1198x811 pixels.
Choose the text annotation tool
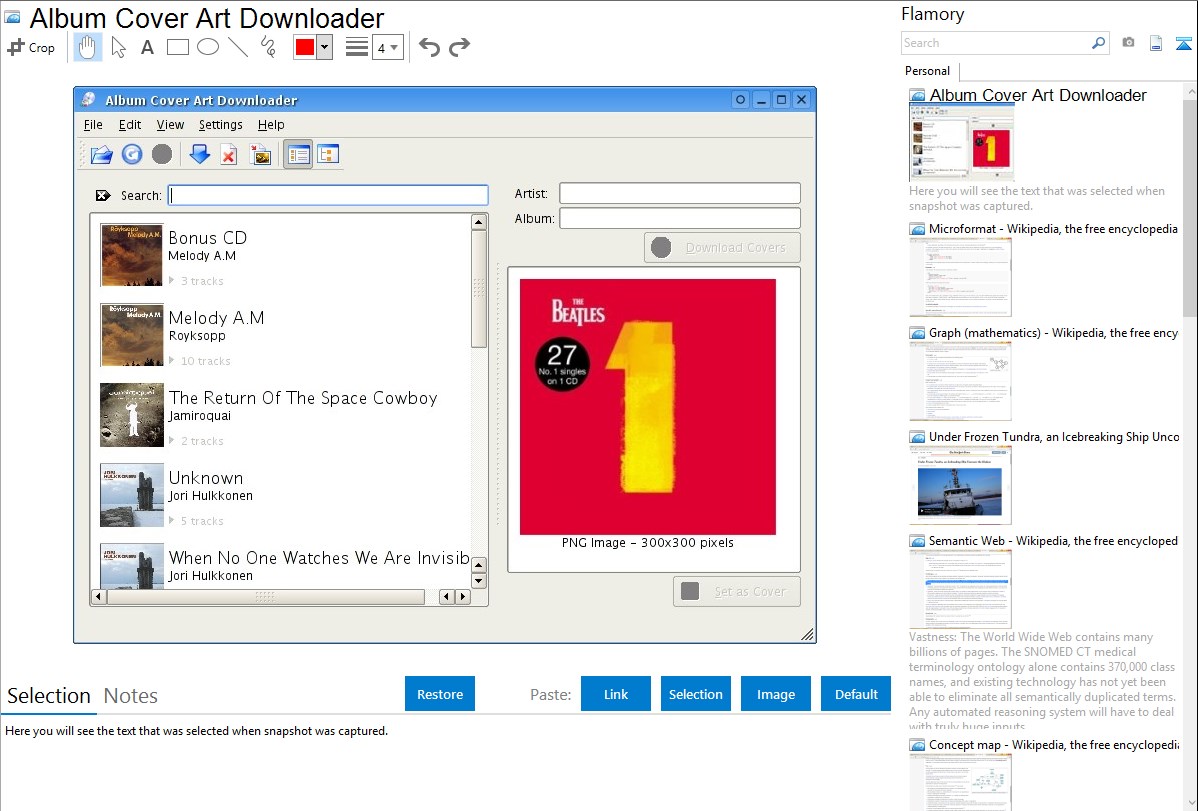(x=147, y=47)
